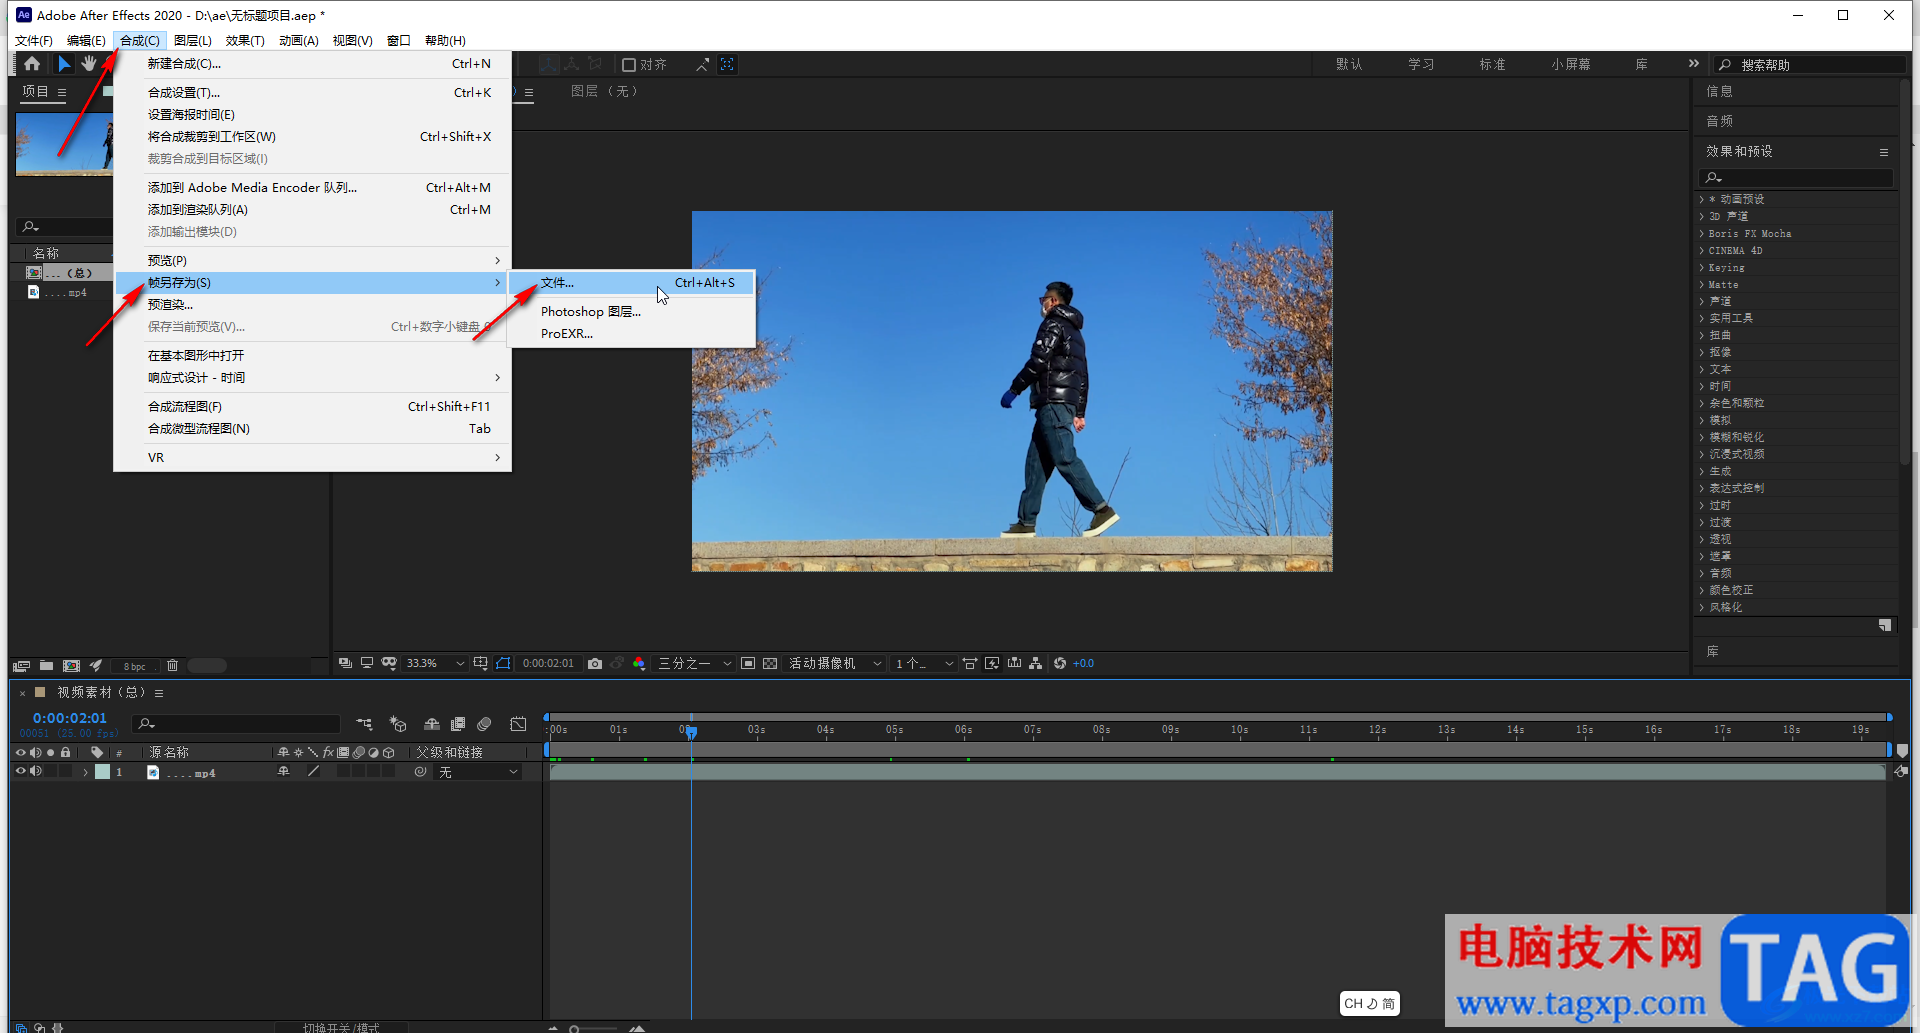The width and height of the screenshot is (1920, 1033).
Task: Click the blue current time 0:00:02:01 in timeline
Action: tap(69, 718)
